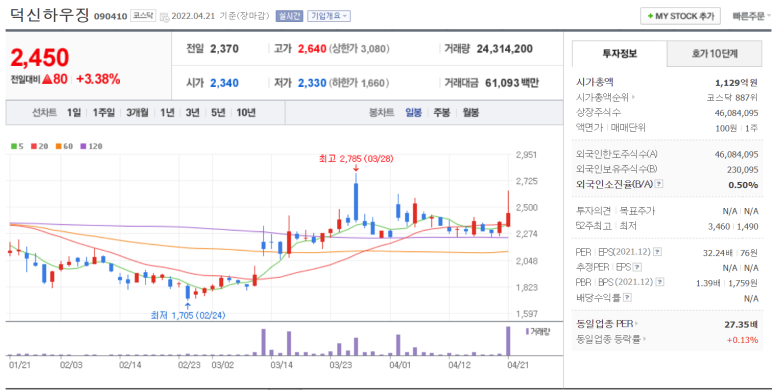This screenshot has height=390, width=773.
Task: Click the current price 2,450
Action: pos(40,58)
